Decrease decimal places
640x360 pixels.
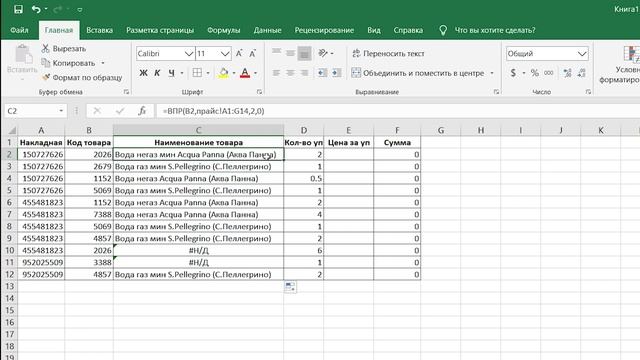click(582, 73)
